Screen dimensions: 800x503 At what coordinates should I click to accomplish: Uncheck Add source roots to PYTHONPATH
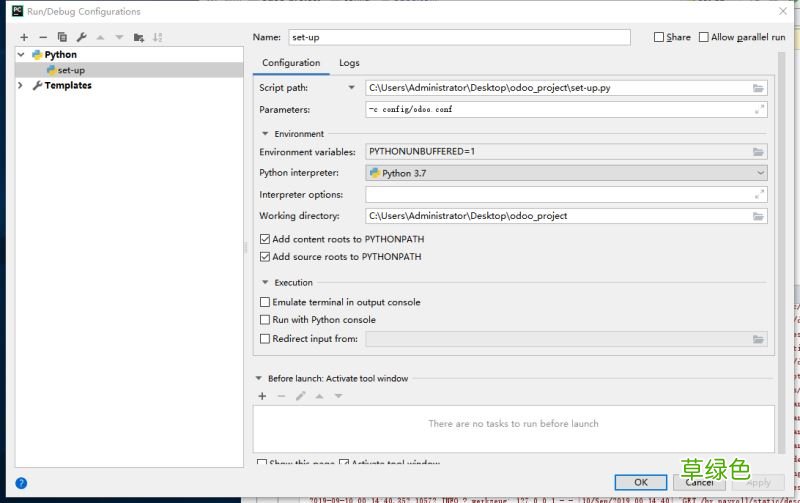(265, 257)
